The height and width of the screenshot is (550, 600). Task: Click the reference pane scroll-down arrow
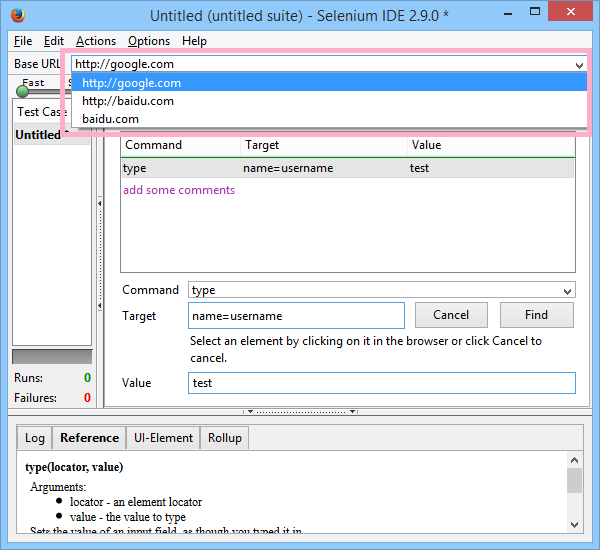(x=574, y=524)
